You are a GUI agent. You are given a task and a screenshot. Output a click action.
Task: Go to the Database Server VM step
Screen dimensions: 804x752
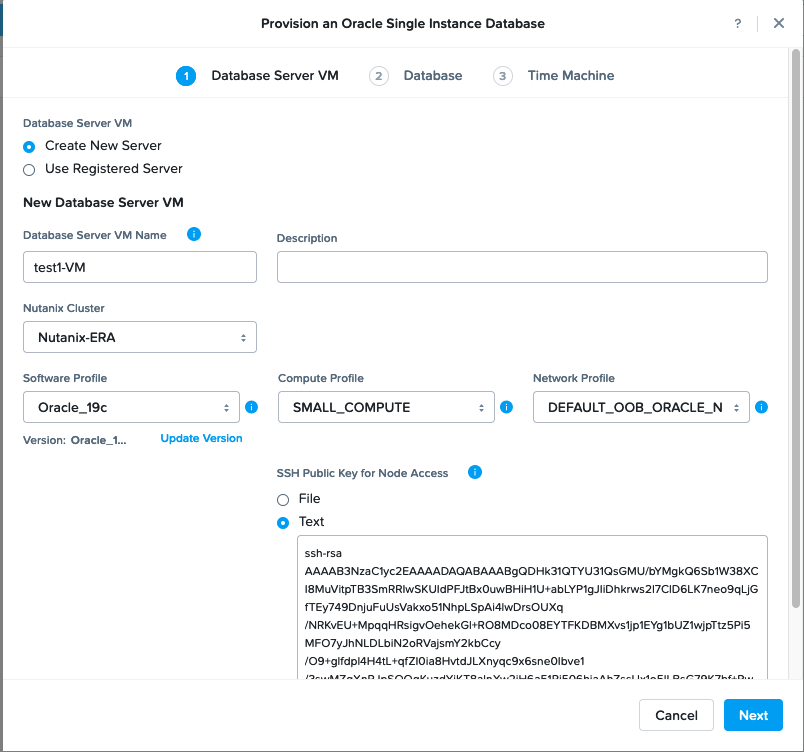[x=275, y=76]
